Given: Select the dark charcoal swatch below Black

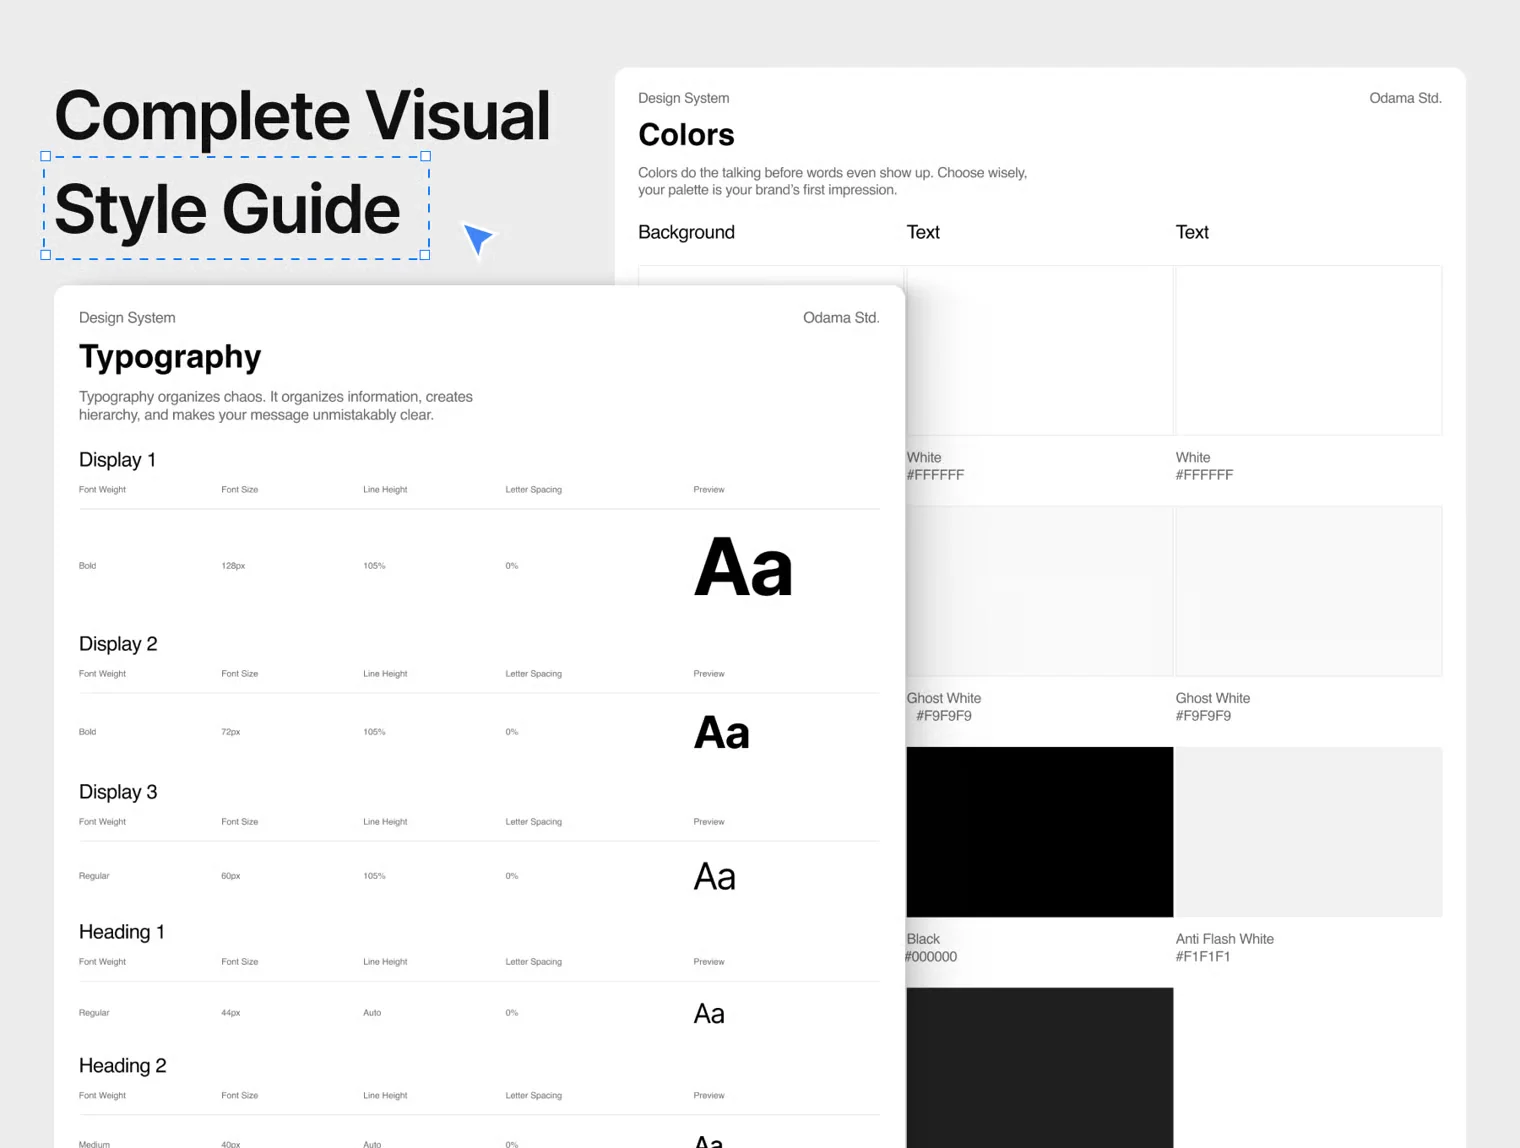Looking at the screenshot, I should (1040, 1068).
